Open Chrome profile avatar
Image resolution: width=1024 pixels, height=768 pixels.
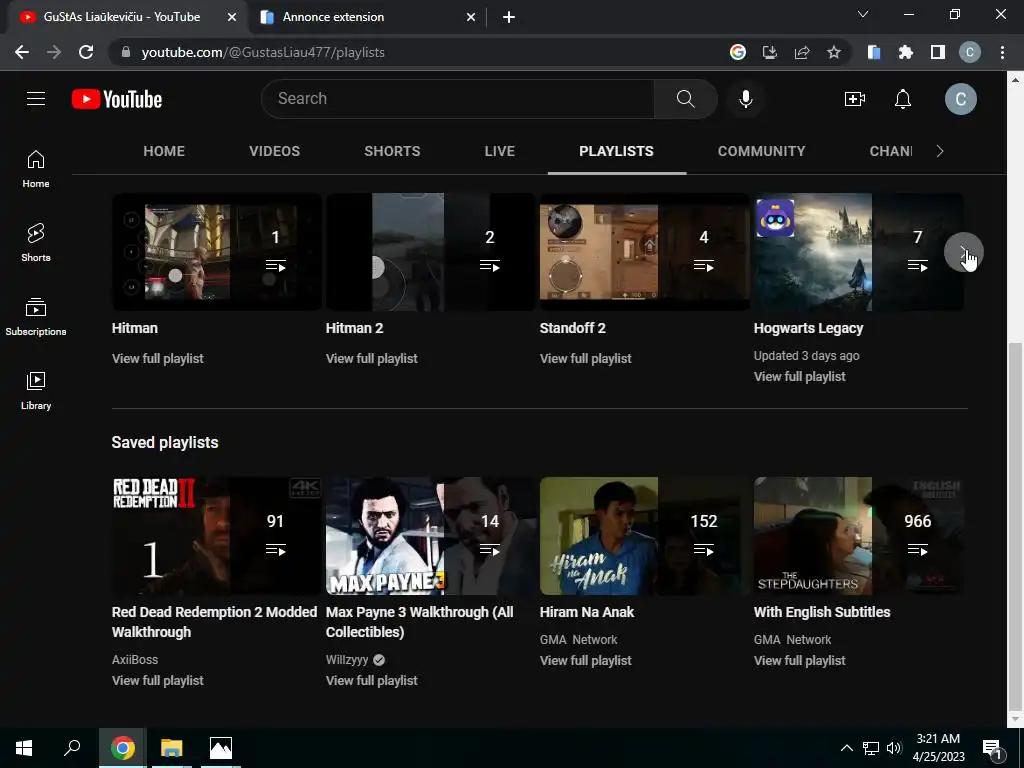970,52
